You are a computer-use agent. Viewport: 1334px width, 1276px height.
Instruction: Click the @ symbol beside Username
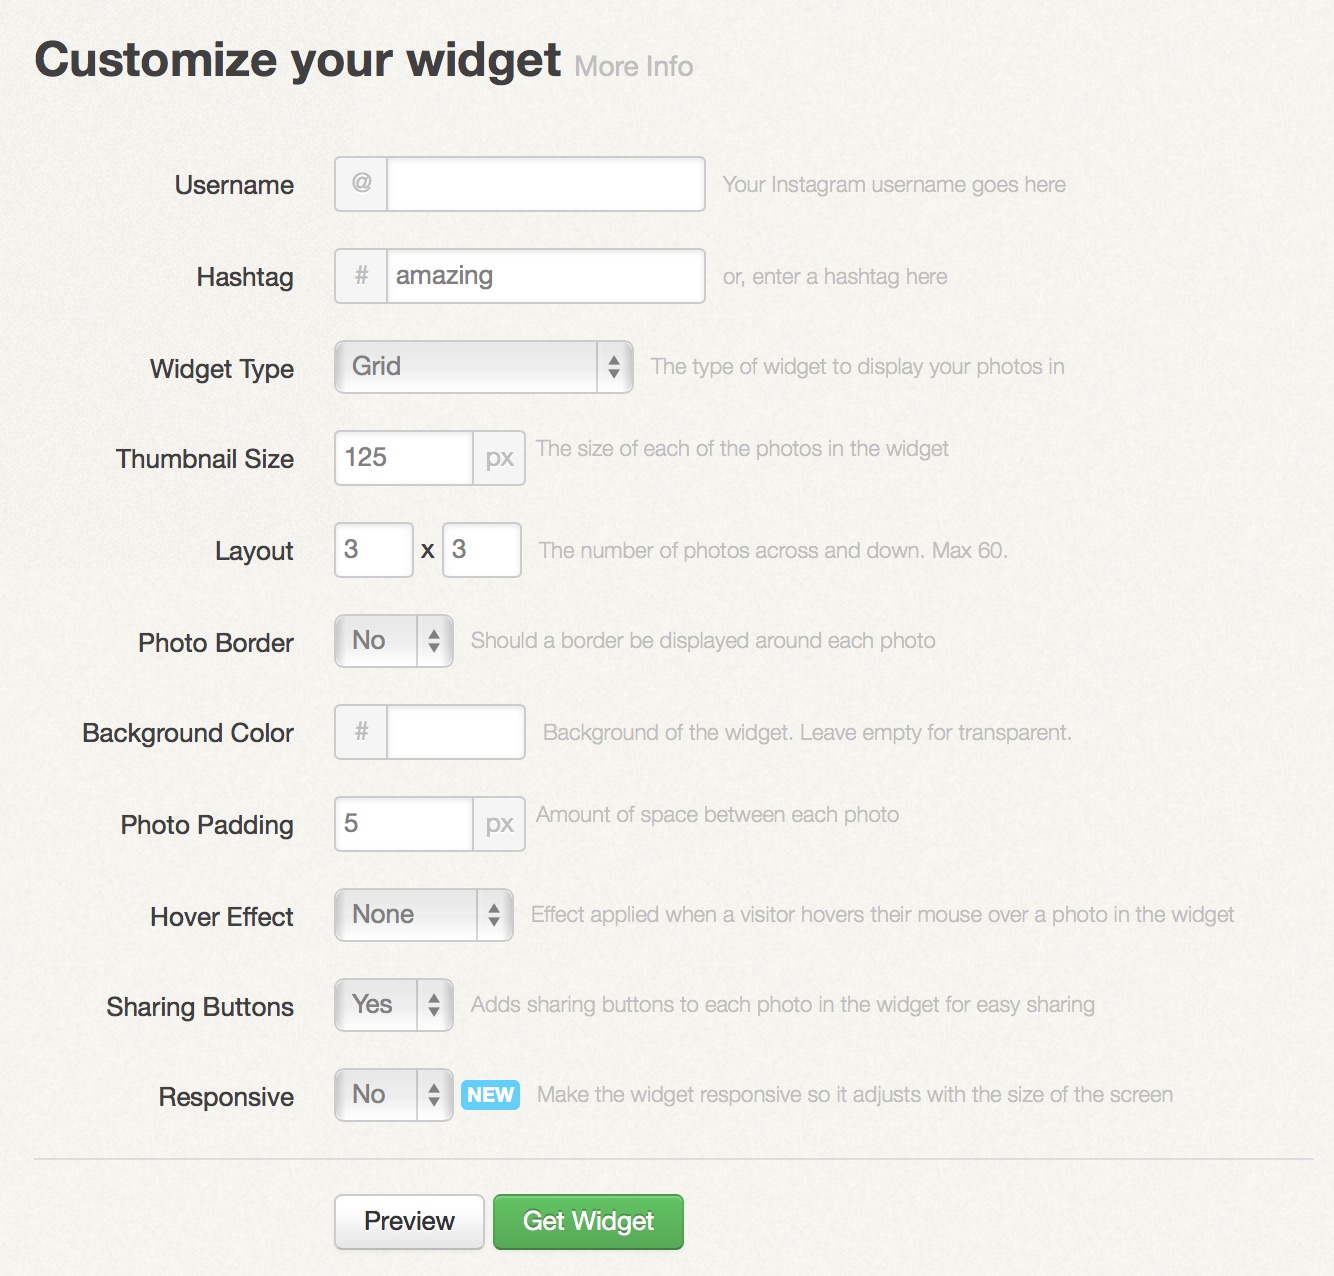[x=361, y=184]
